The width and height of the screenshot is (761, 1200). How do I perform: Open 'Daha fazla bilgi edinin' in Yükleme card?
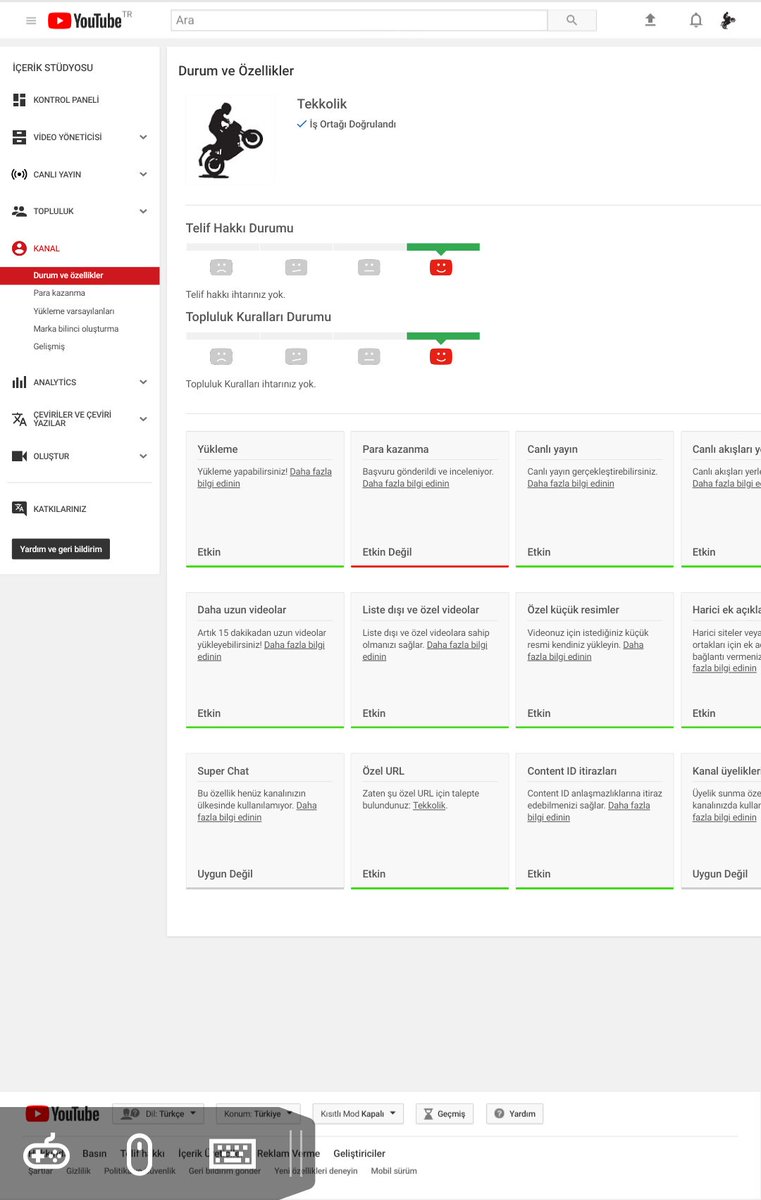tap(264, 477)
